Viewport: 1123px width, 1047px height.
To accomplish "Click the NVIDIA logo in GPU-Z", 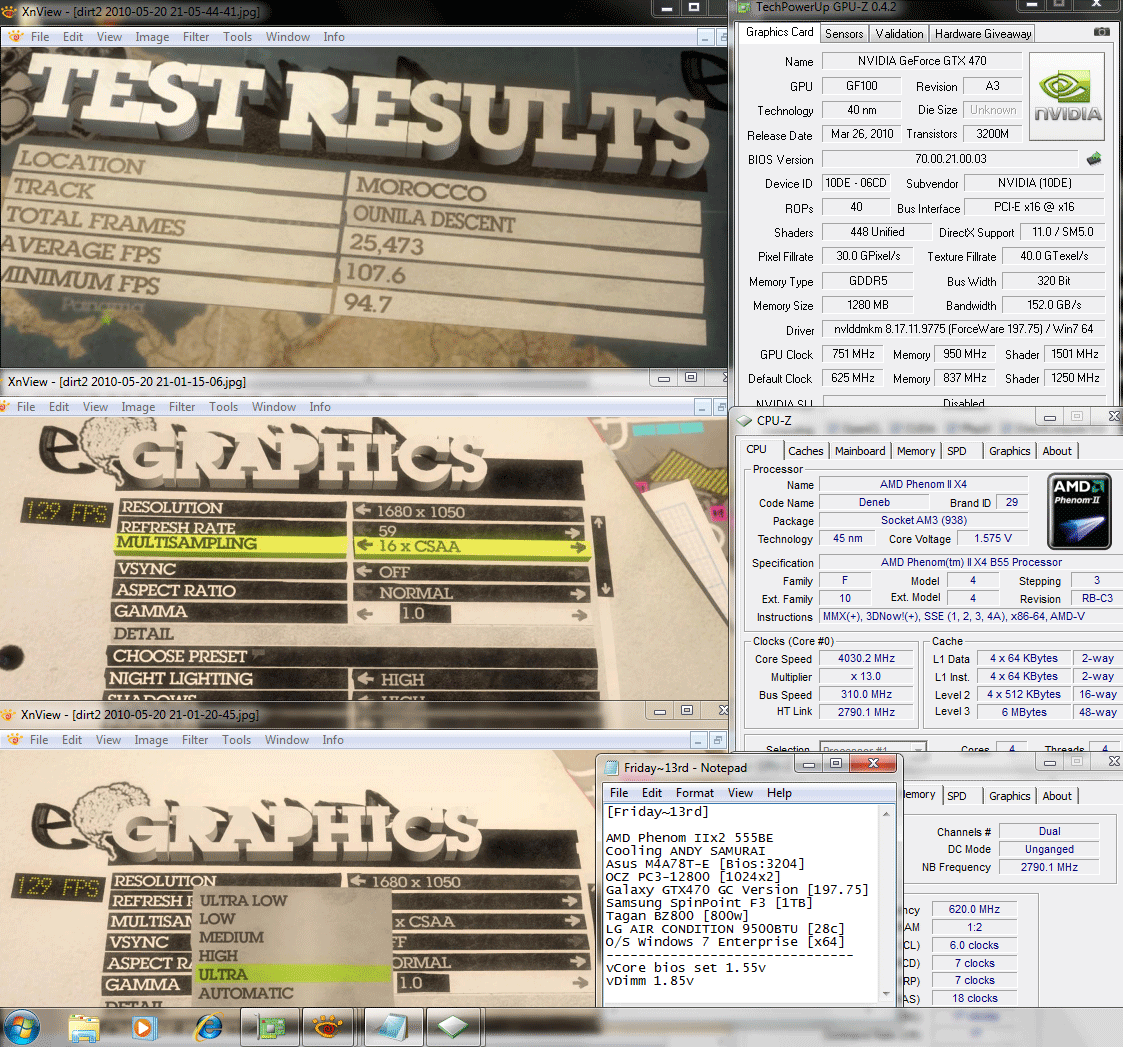I will (1067, 96).
